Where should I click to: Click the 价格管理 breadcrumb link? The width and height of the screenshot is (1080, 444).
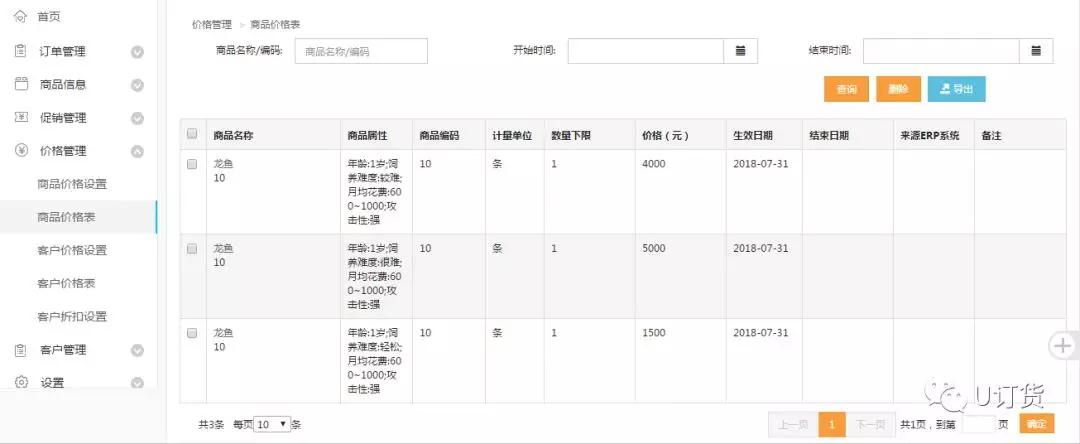pos(211,24)
